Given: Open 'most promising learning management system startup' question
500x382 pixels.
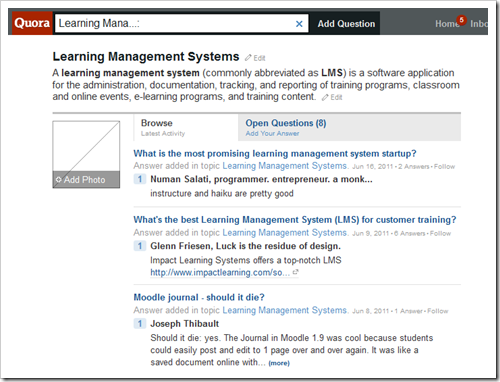Looking at the screenshot, I should pyautogui.click(x=275, y=154).
